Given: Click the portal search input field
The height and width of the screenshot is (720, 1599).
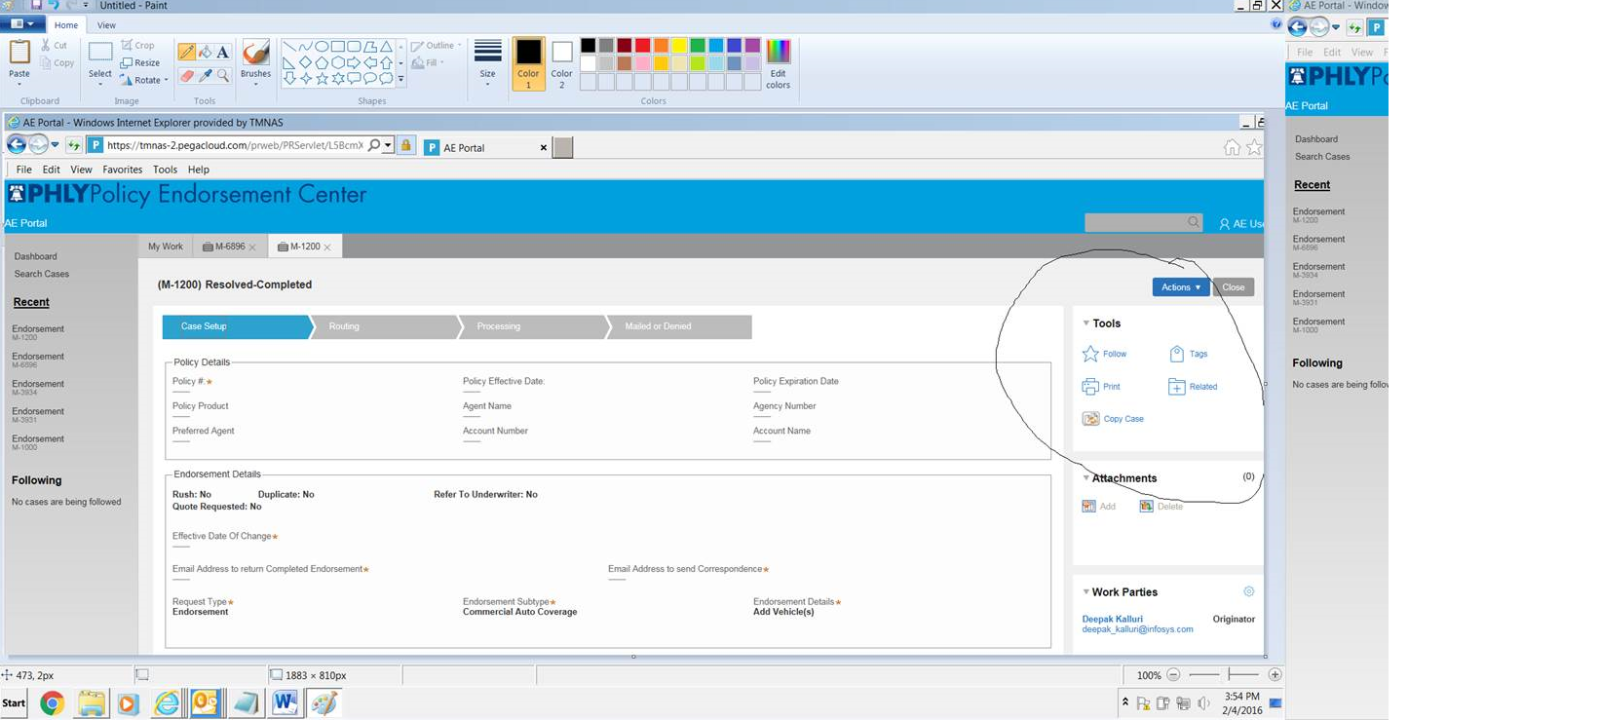Looking at the screenshot, I should 1144,222.
